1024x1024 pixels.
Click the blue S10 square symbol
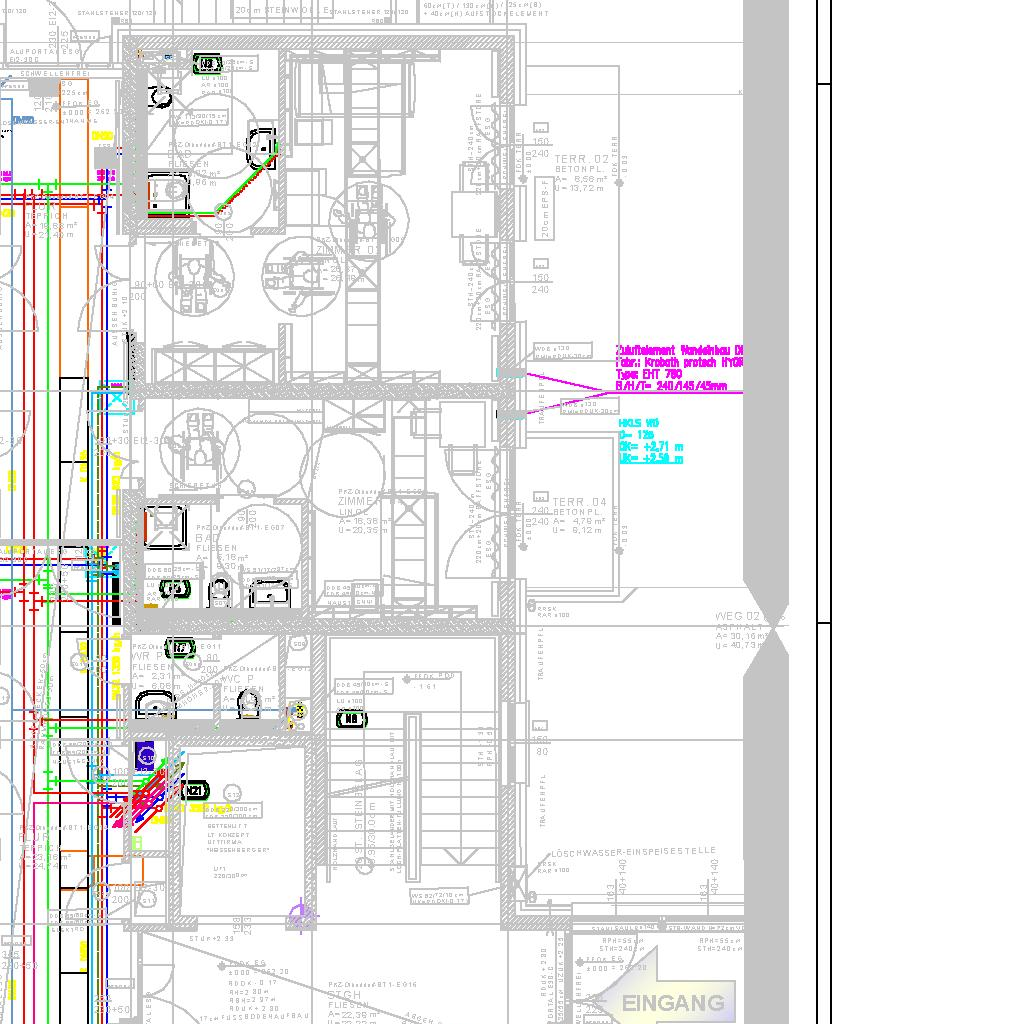[x=146, y=756]
